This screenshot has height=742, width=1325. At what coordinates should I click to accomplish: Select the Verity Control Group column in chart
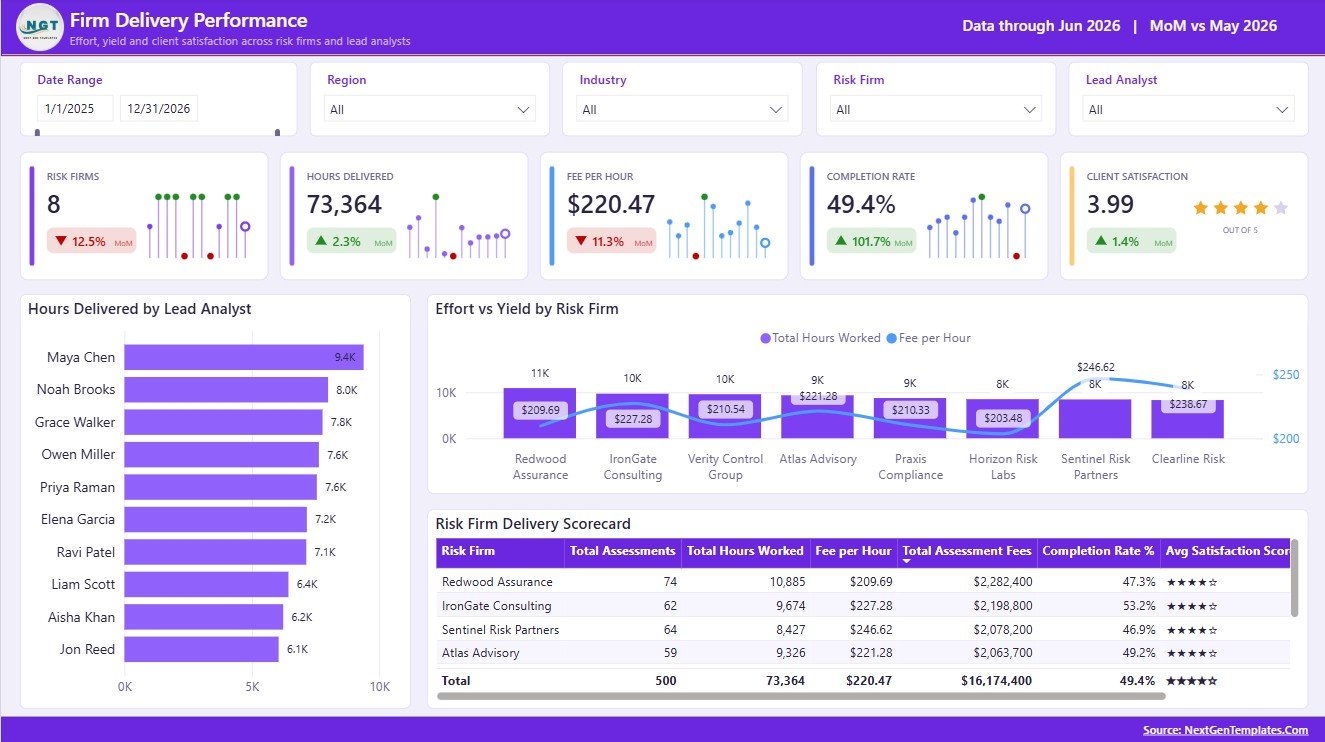tap(725, 416)
